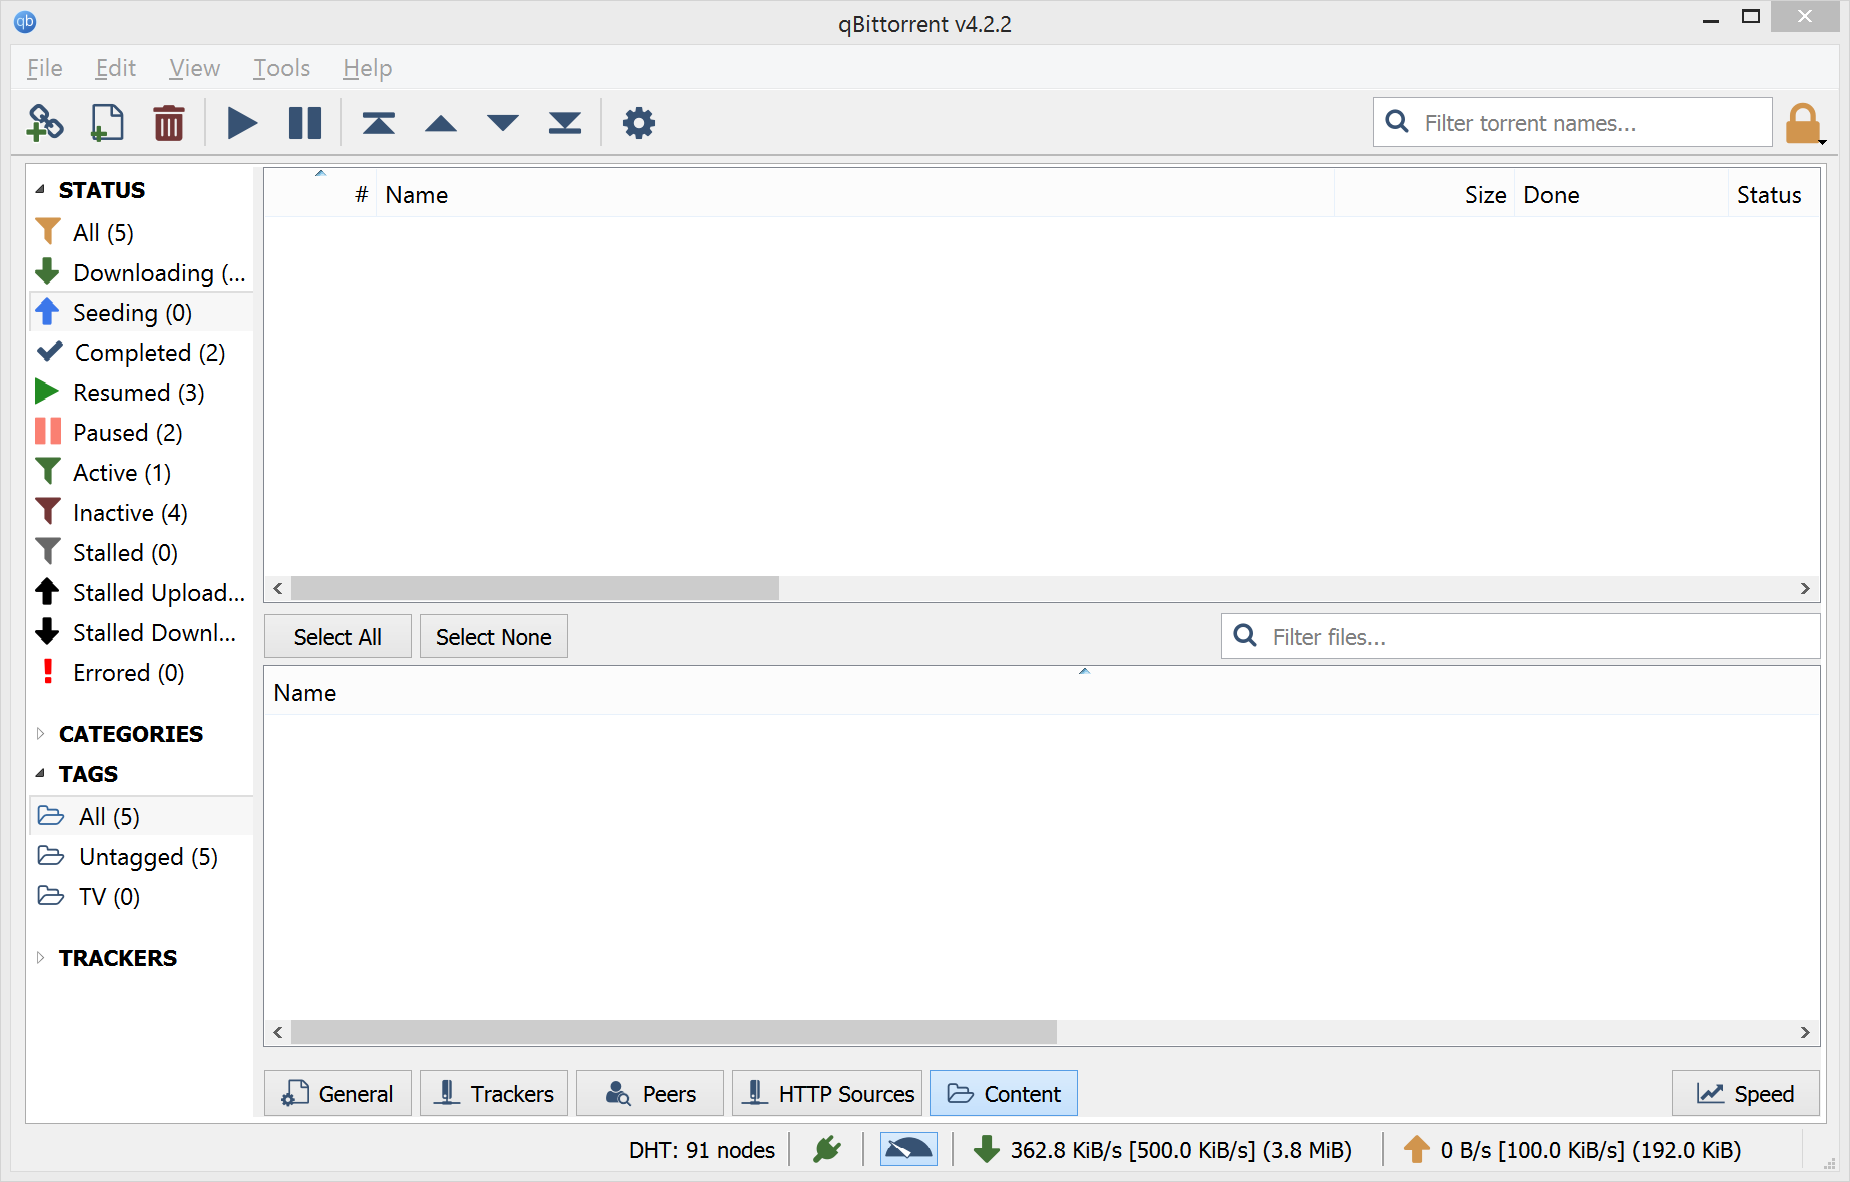Toggle alternative speed limits speedometer icon
Viewport: 1850px width, 1182px height.
909,1150
